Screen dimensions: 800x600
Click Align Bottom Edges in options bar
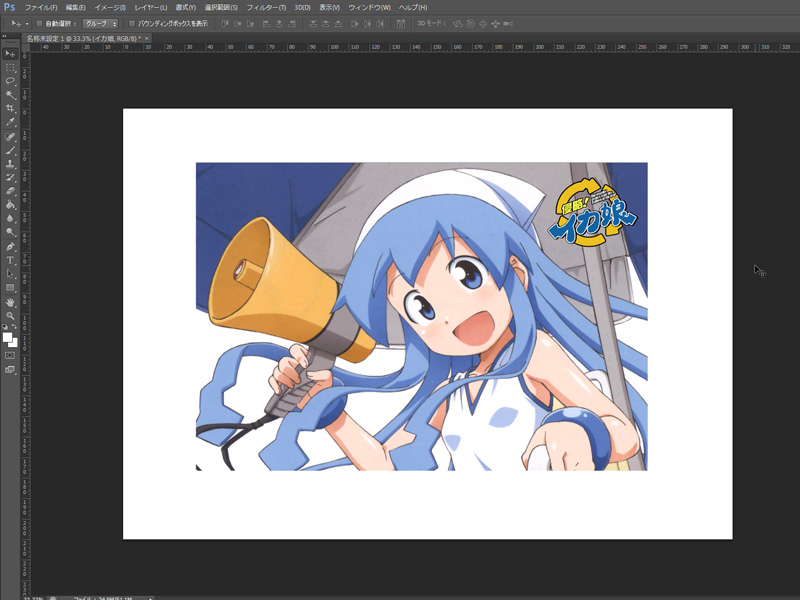point(250,23)
